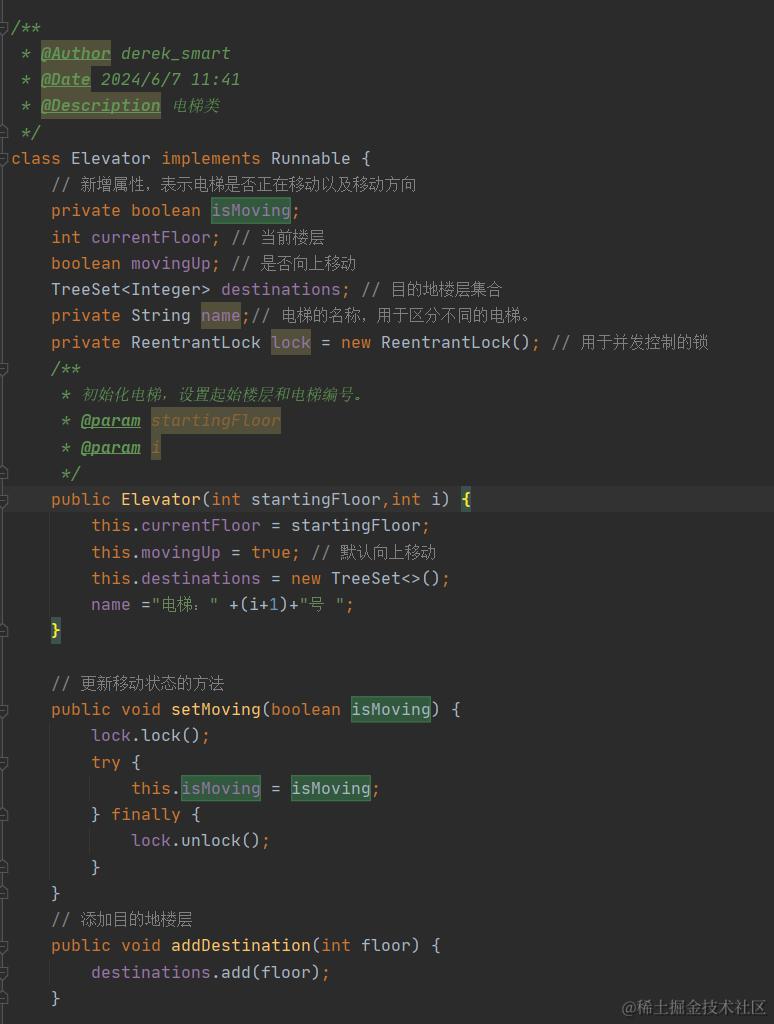This screenshot has width=774, height=1024.
Task: Click the Runnable interface name
Action: coord(310,159)
